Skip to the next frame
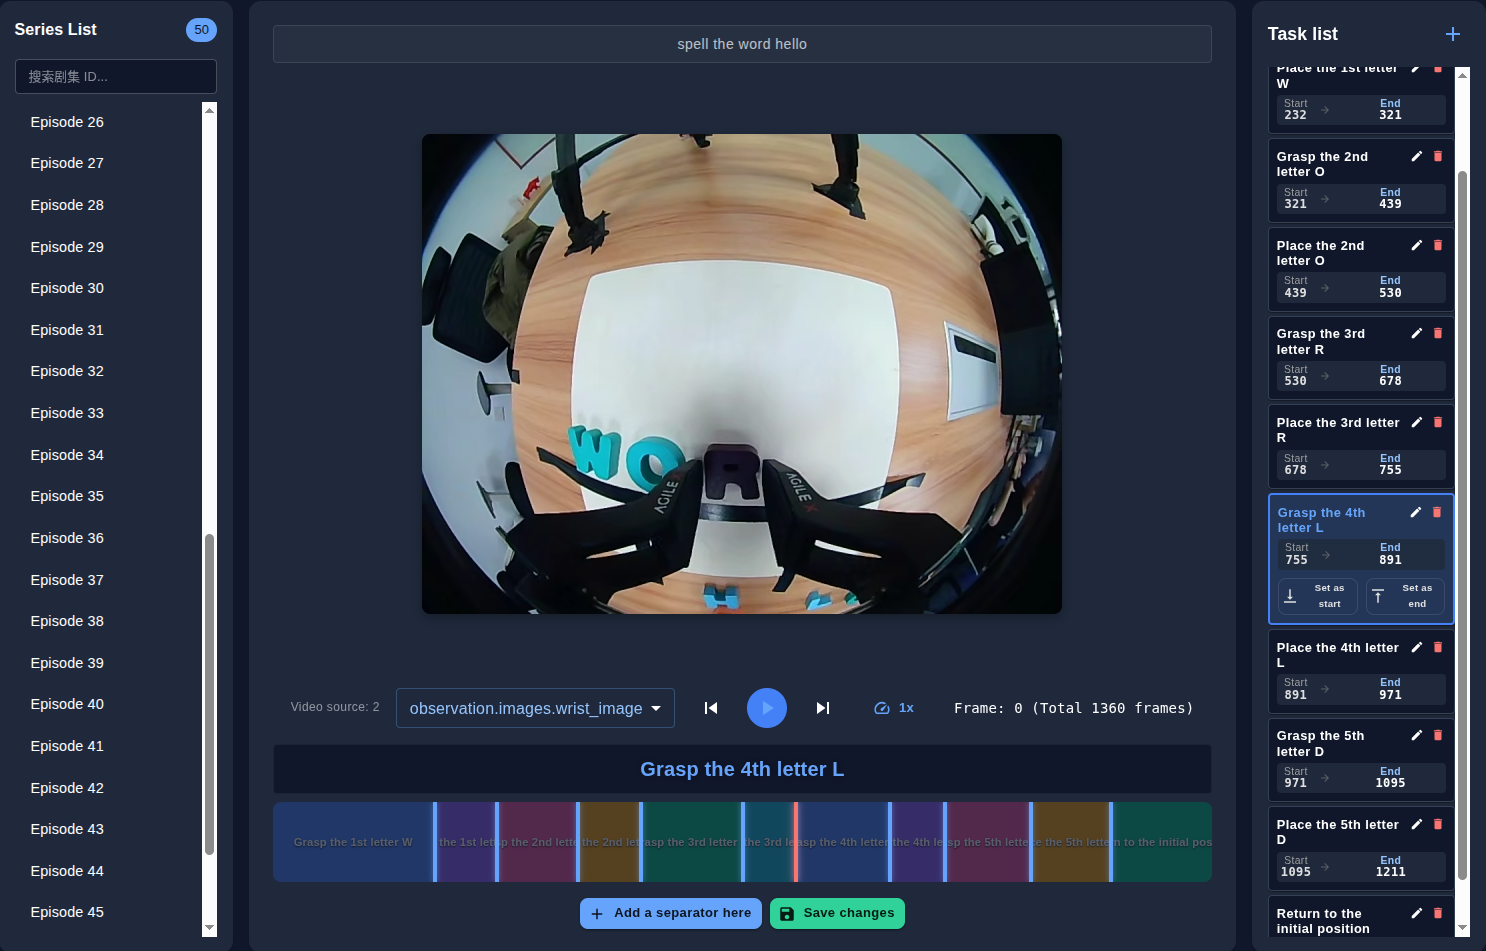 point(823,708)
